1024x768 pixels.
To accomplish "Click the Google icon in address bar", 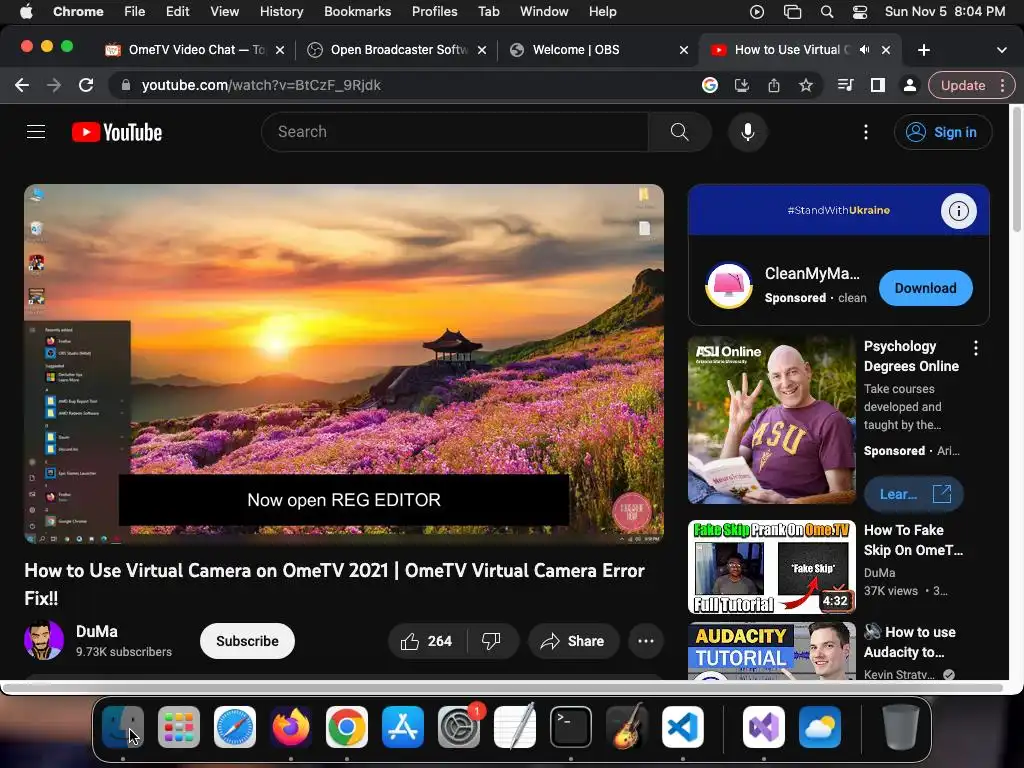I will click(710, 86).
